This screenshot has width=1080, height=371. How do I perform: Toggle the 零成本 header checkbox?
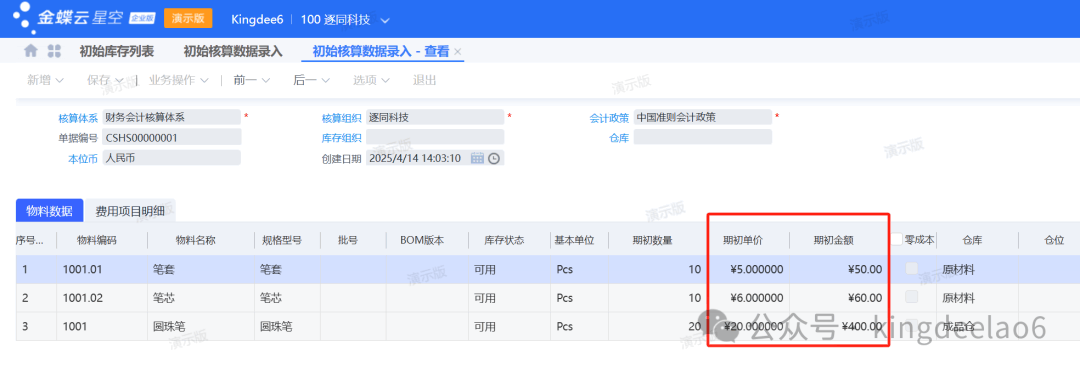897,240
